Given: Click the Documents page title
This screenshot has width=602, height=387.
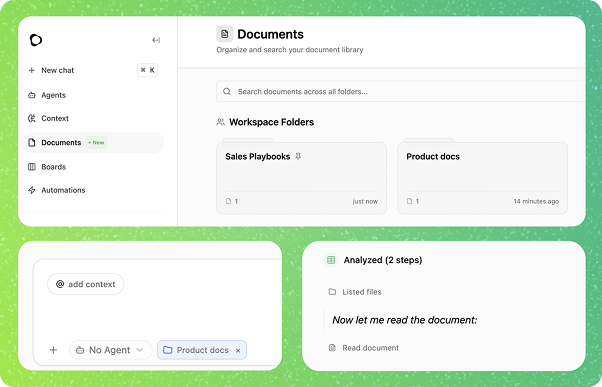Looking at the screenshot, I should coord(270,34).
